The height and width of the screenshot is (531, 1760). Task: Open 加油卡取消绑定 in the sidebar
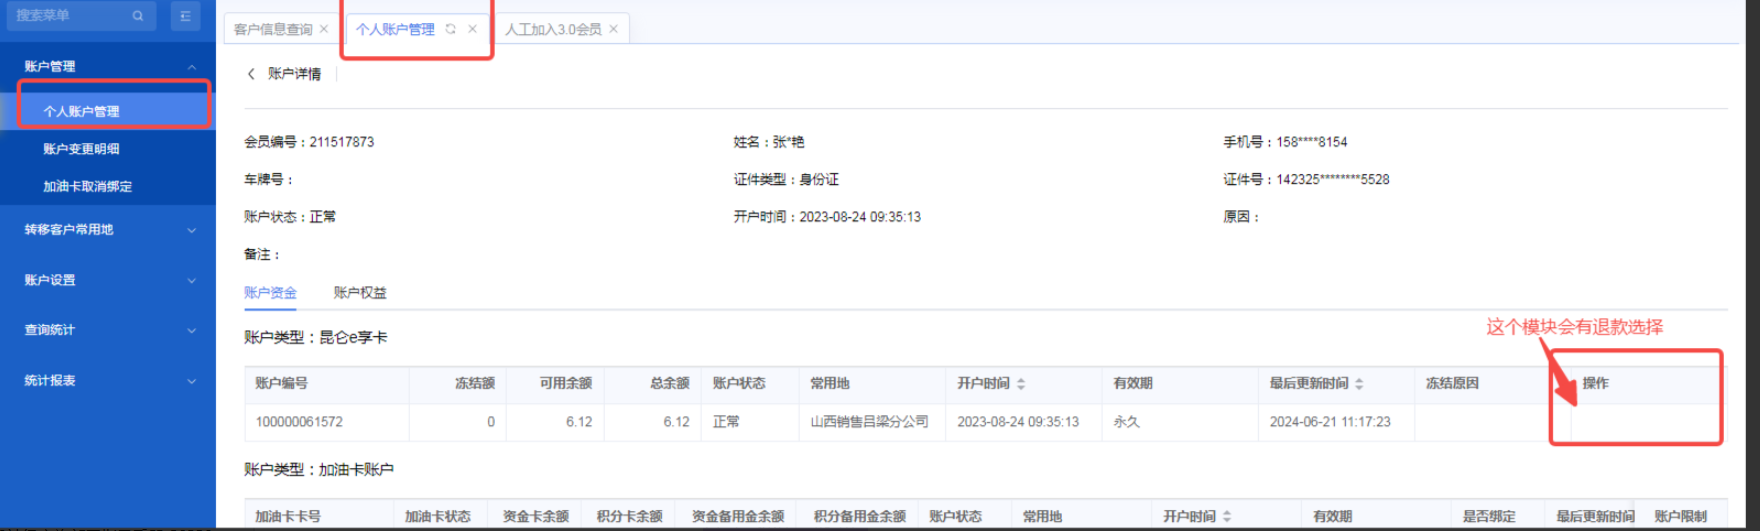(x=87, y=187)
